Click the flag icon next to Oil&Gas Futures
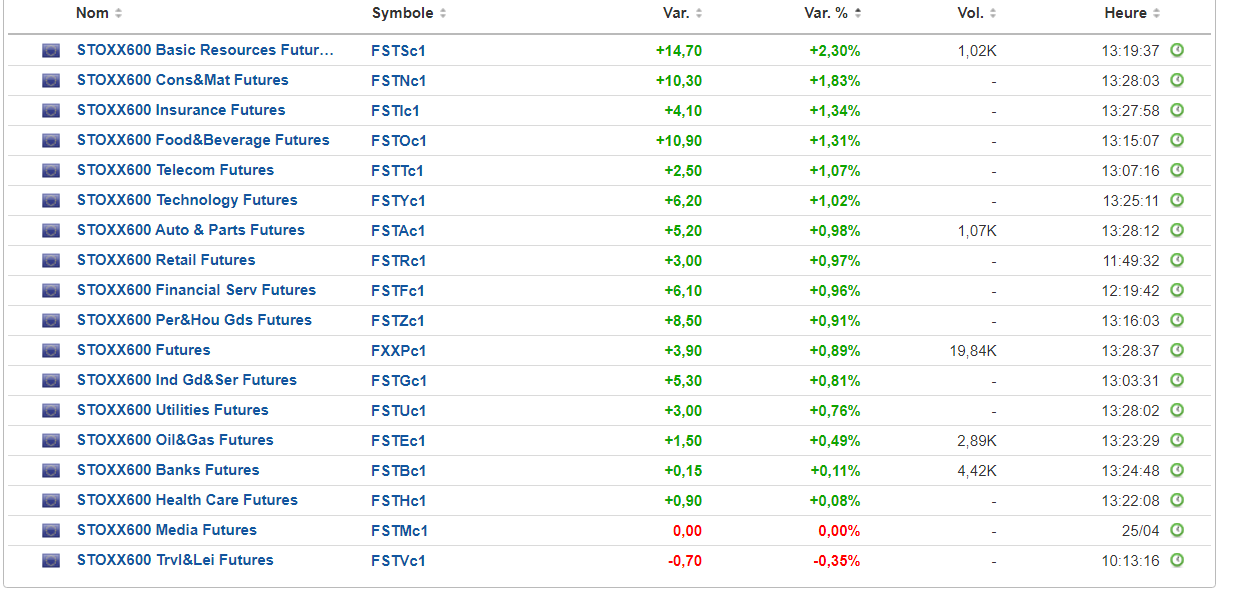Screen dimensions: 1241x593 (x=51, y=440)
